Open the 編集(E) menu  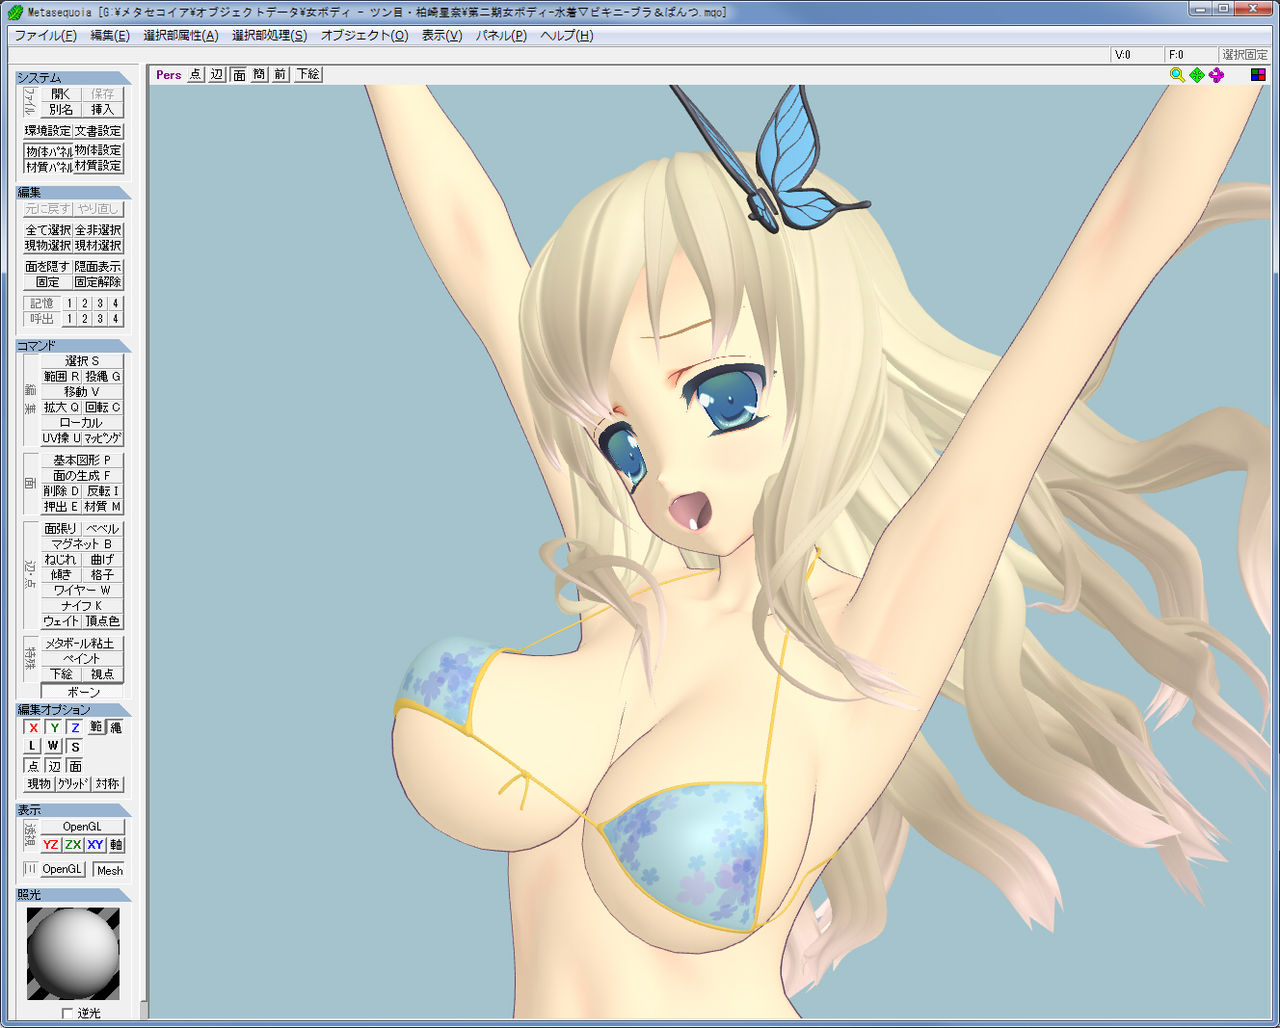(x=110, y=35)
